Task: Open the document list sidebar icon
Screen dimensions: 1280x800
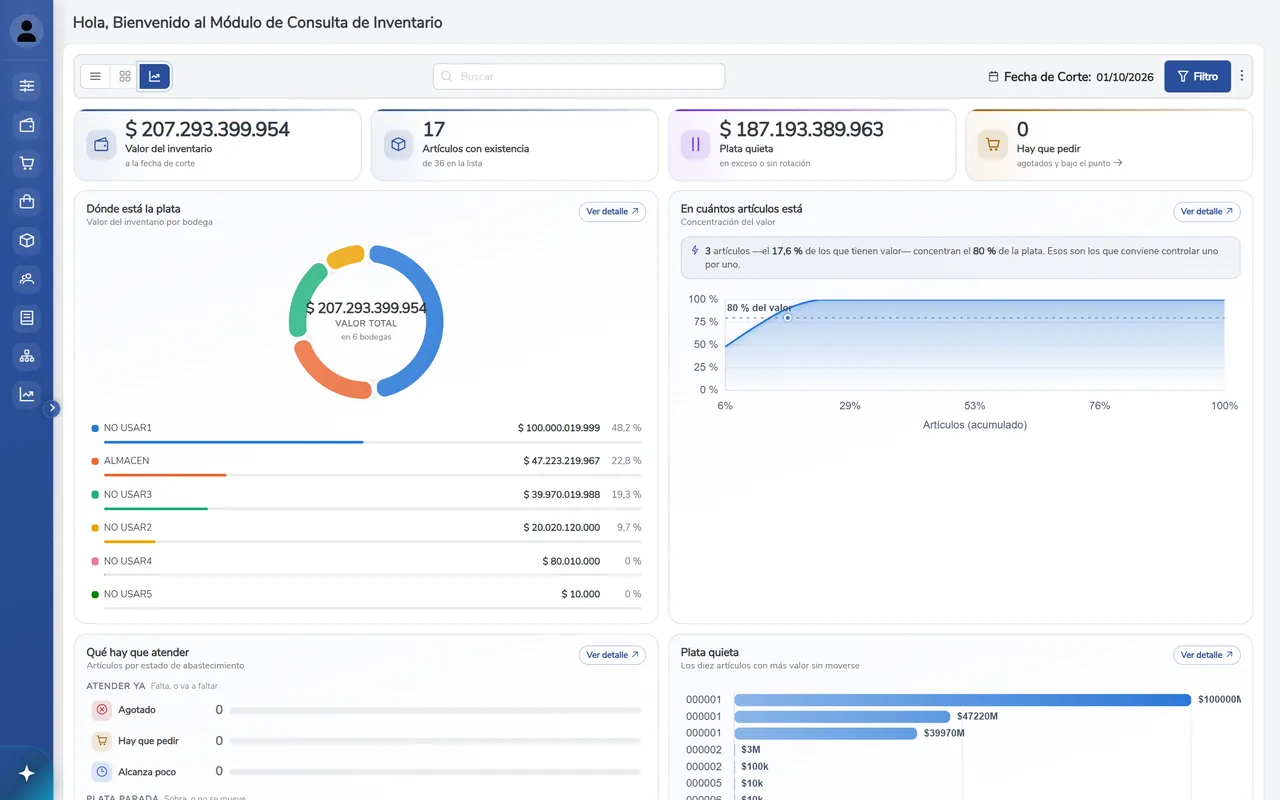Action: coord(27,317)
